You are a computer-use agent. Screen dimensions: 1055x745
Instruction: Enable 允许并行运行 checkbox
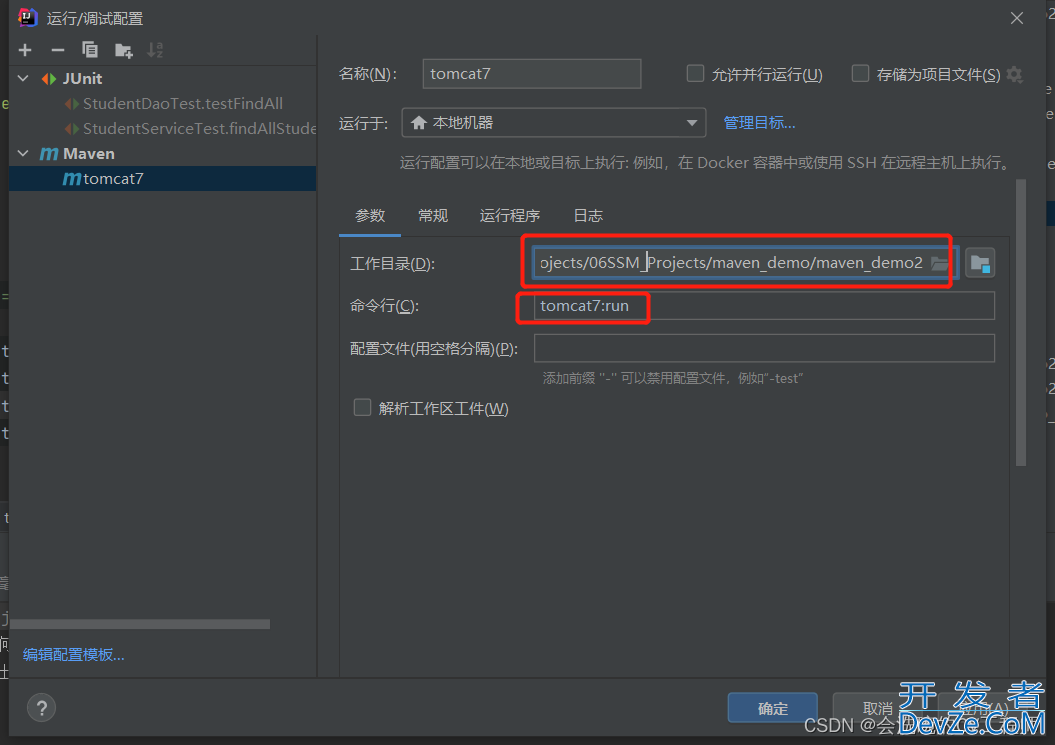point(695,73)
